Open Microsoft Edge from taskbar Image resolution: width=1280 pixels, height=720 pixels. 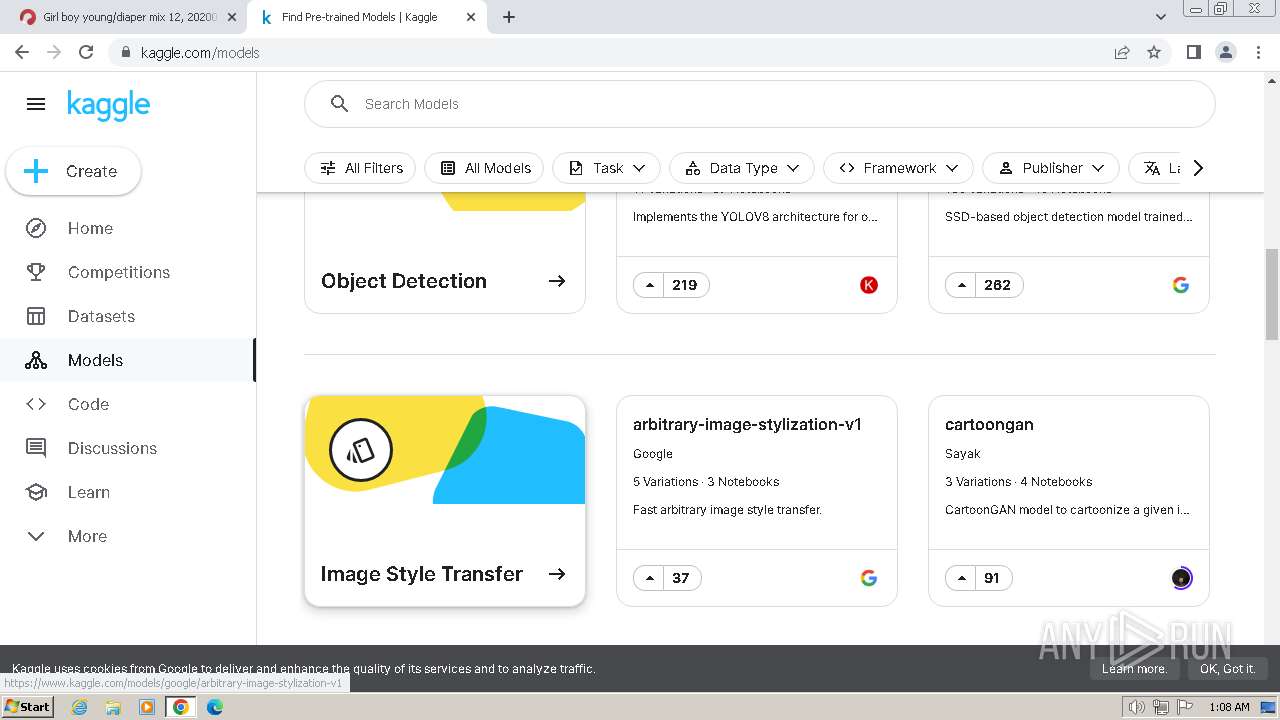point(214,707)
